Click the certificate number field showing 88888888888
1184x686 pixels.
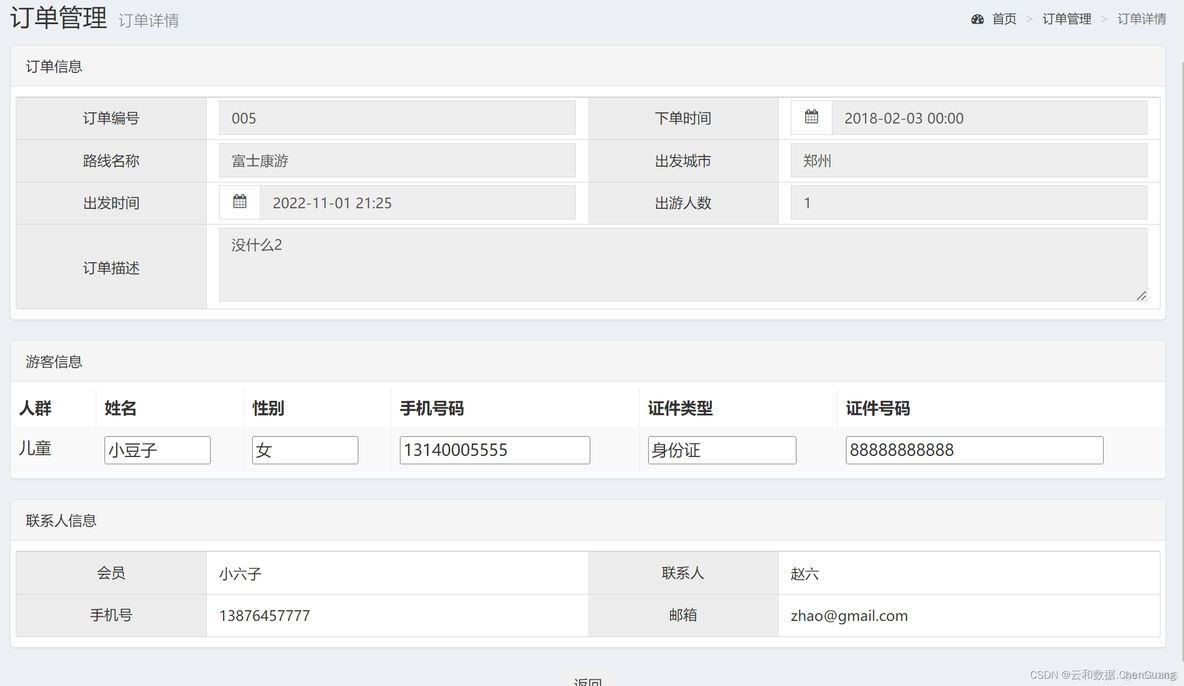(x=973, y=450)
